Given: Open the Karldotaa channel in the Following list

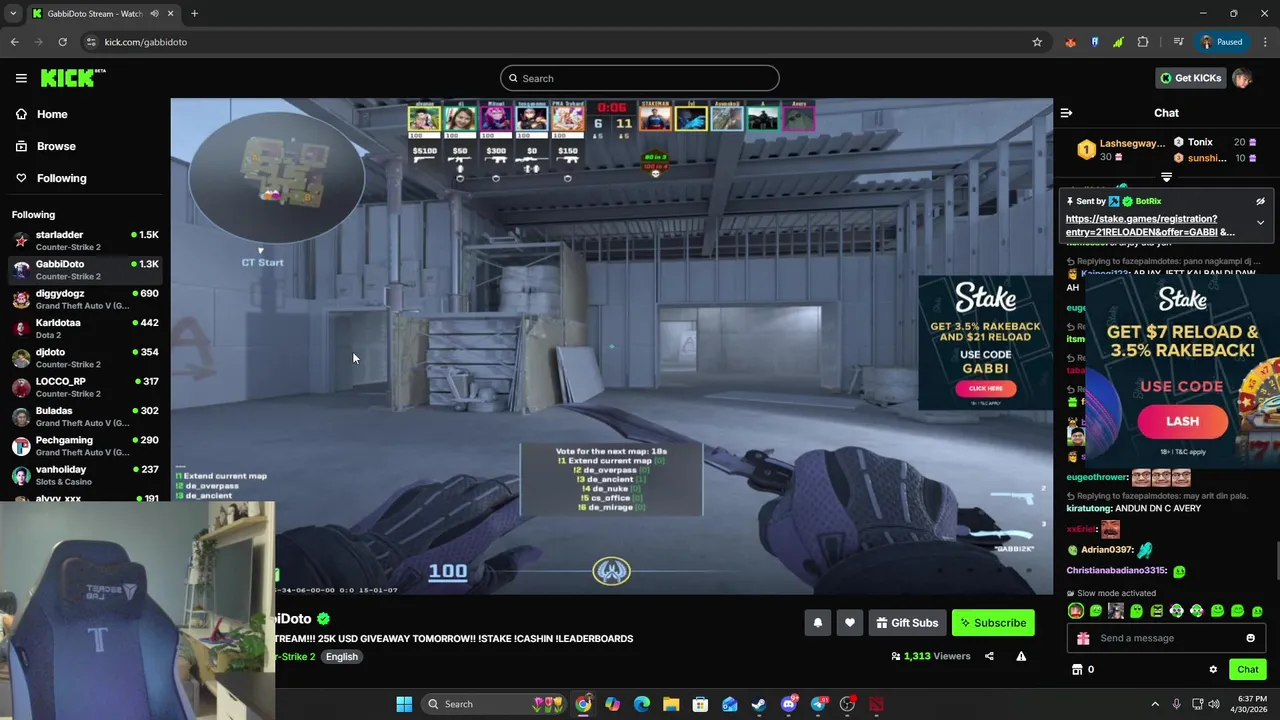Looking at the screenshot, I should [85, 328].
